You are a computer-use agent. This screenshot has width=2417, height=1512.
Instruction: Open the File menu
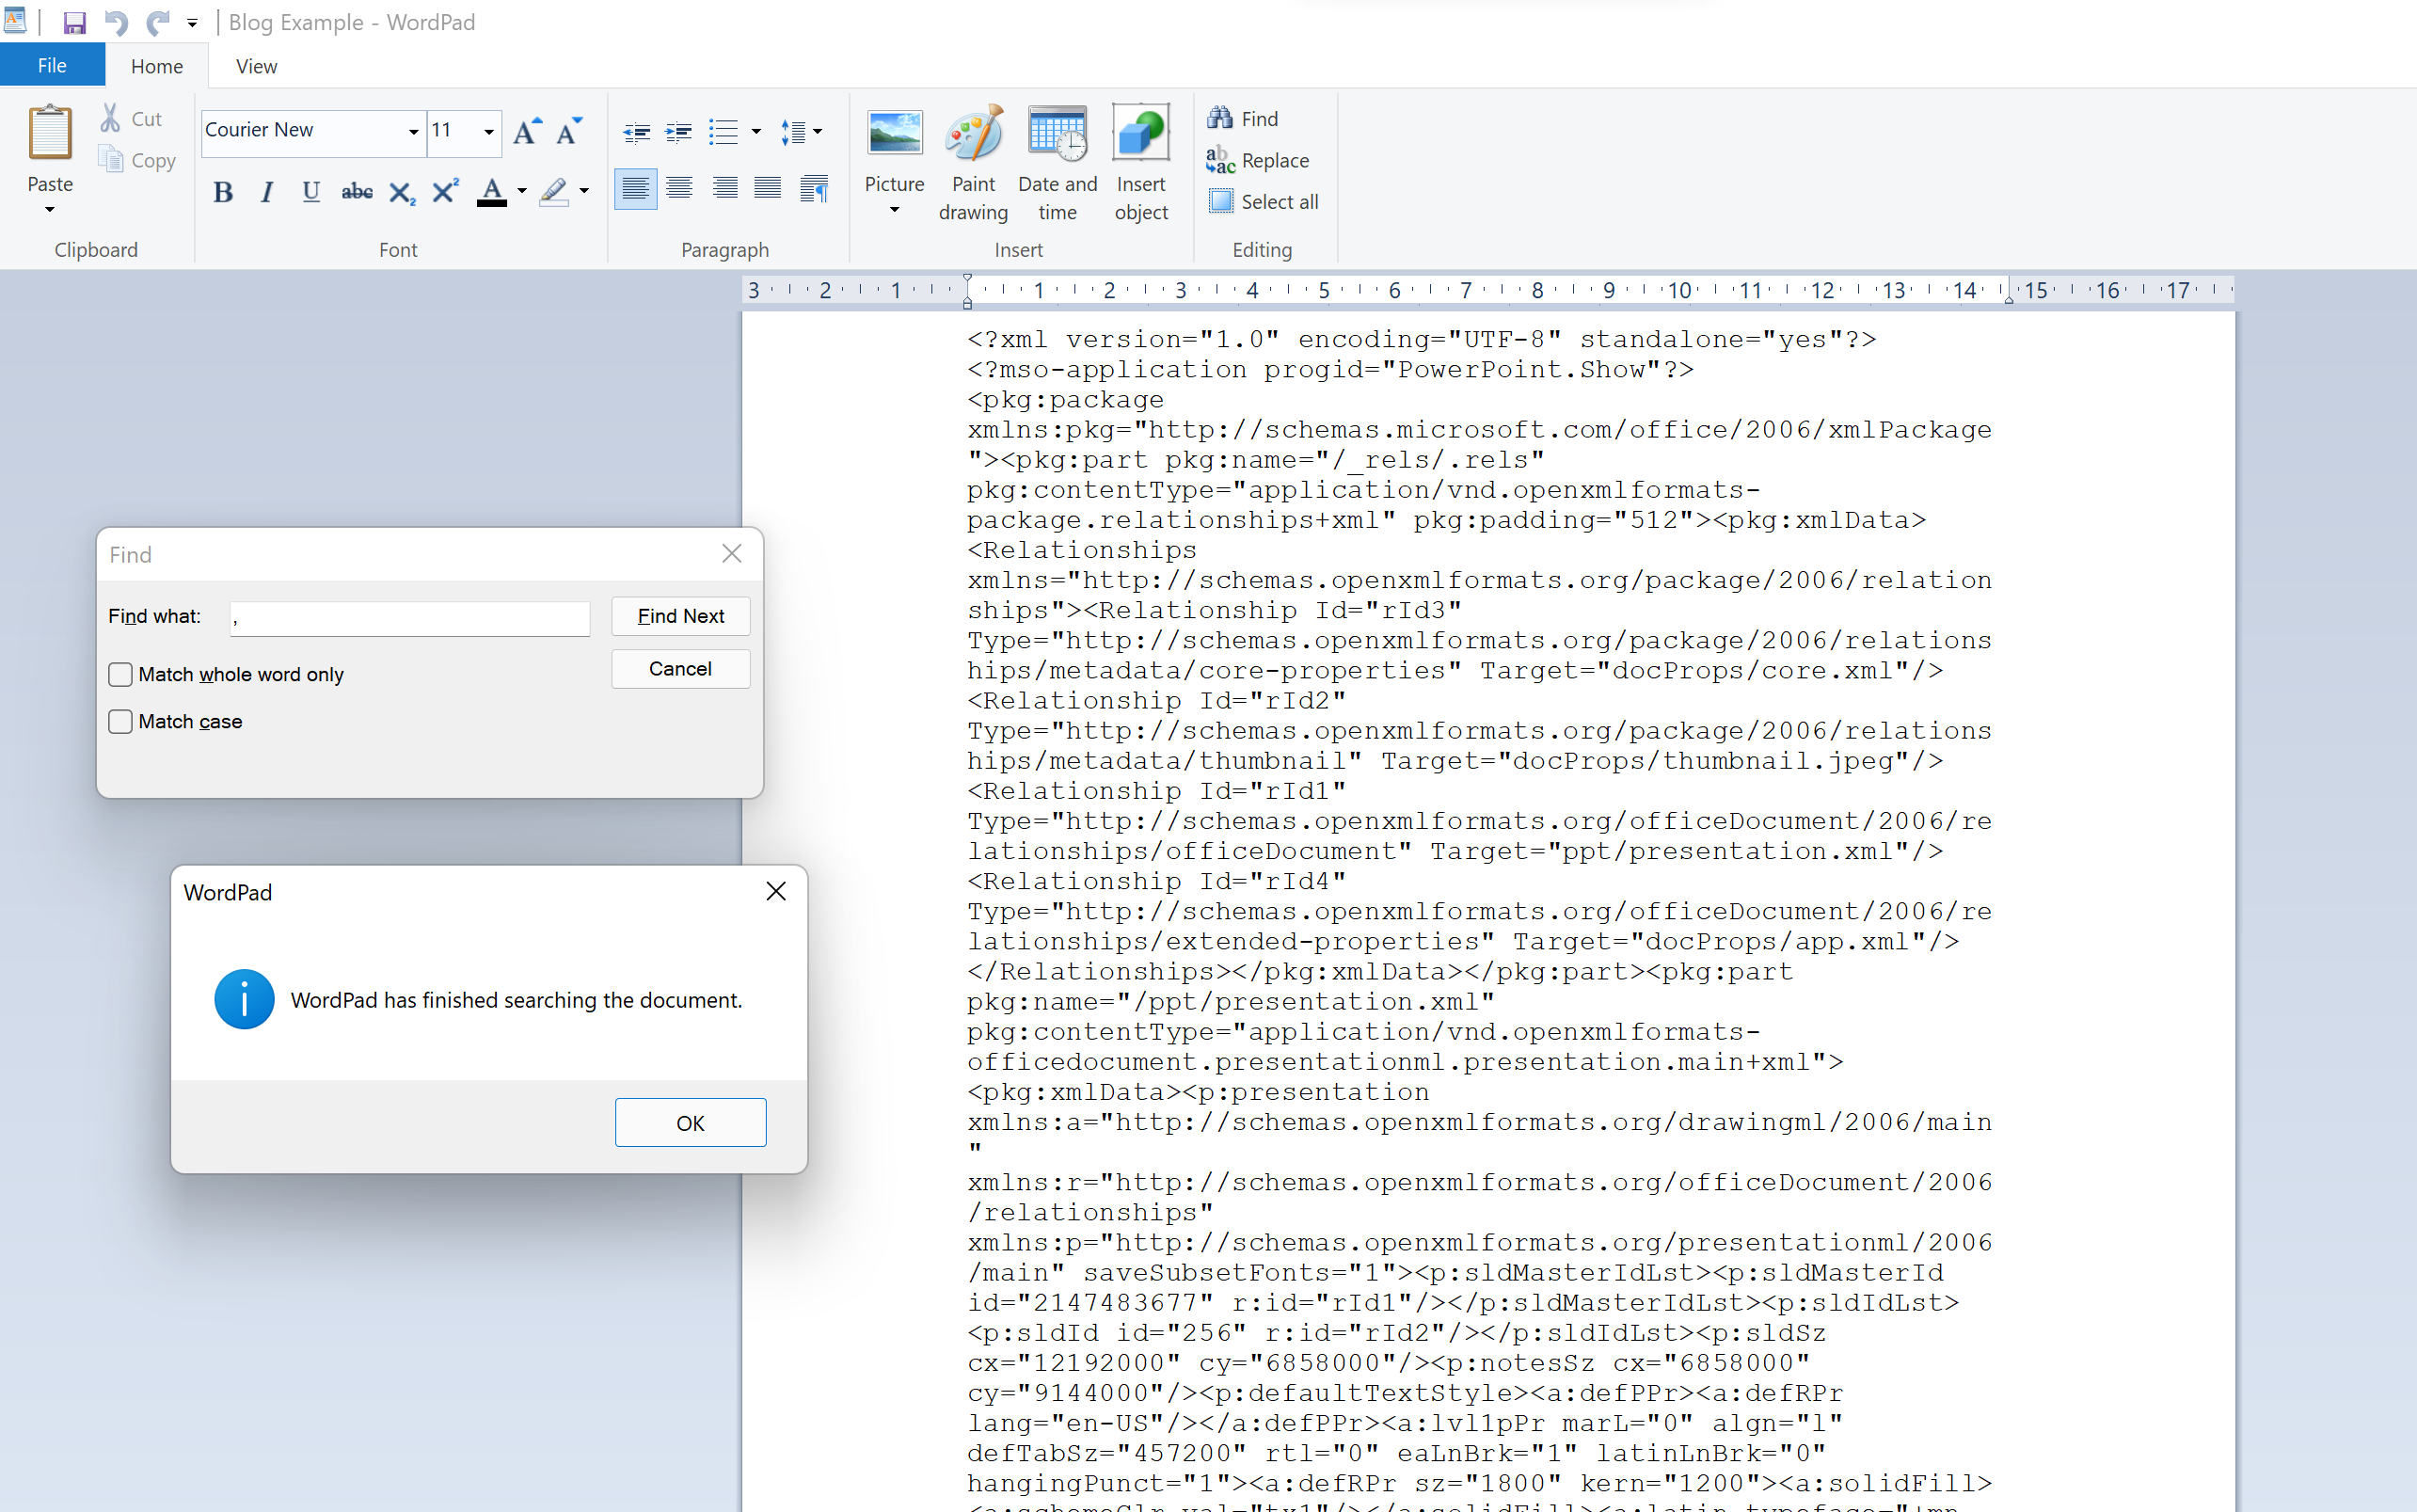tap(52, 66)
